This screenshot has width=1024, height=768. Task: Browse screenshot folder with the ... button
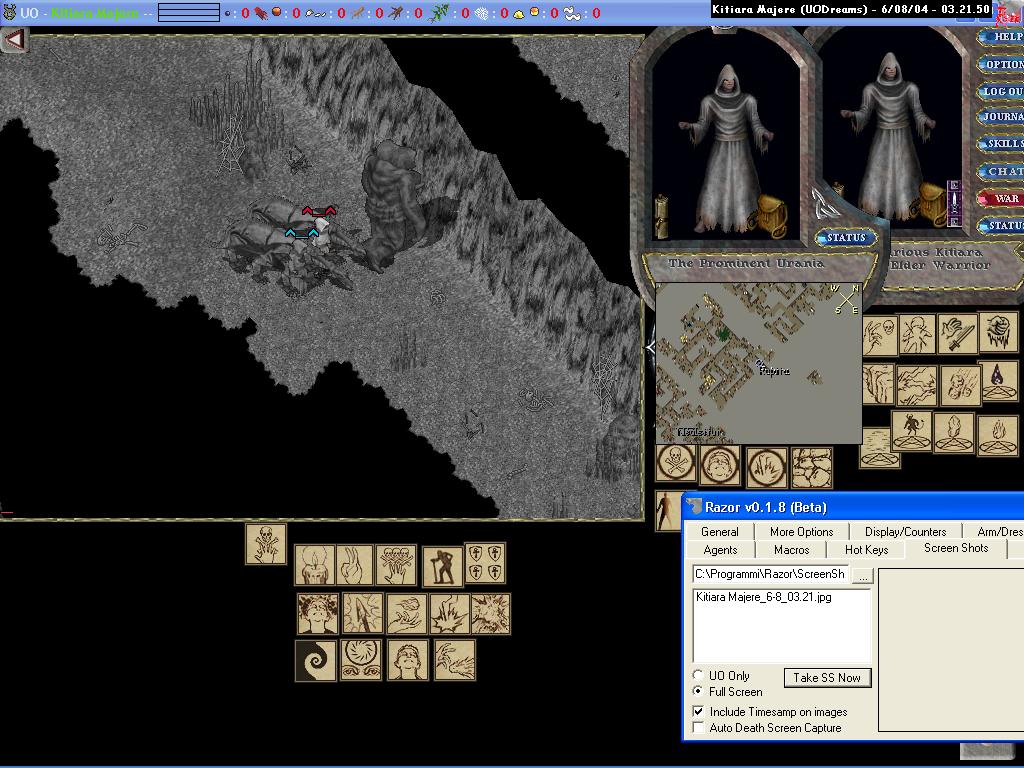point(863,575)
